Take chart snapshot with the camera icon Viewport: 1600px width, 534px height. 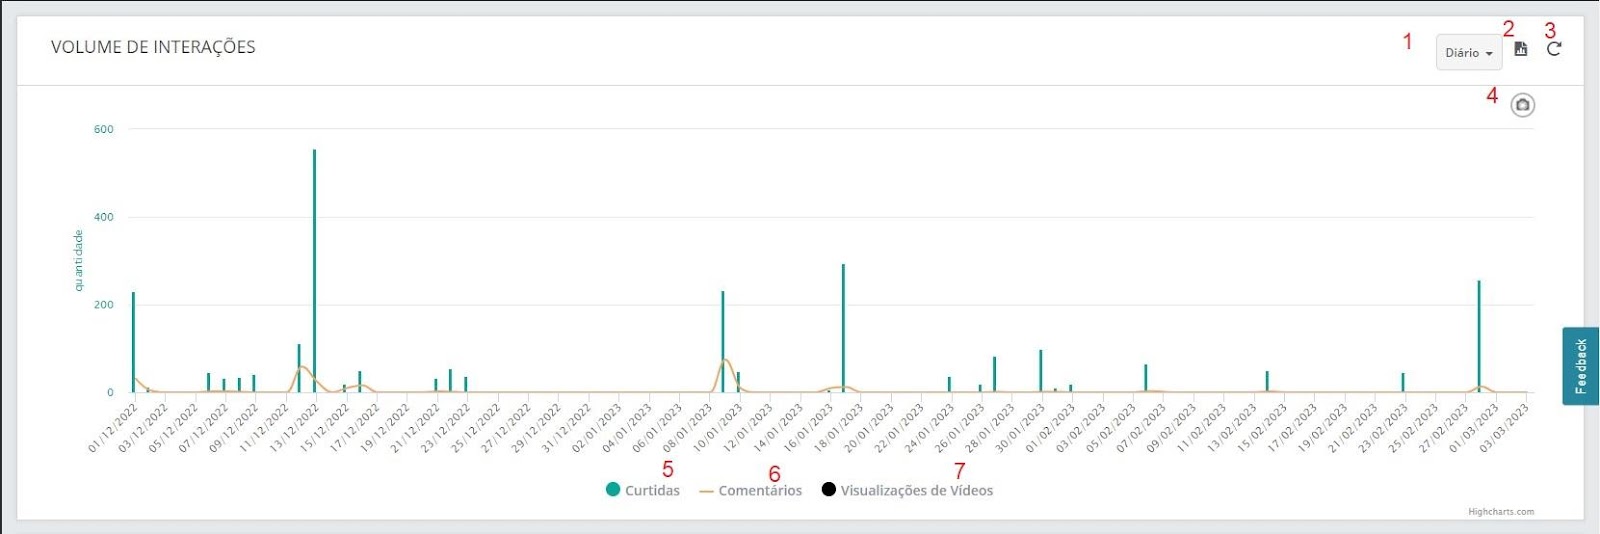coord(1522,105)
